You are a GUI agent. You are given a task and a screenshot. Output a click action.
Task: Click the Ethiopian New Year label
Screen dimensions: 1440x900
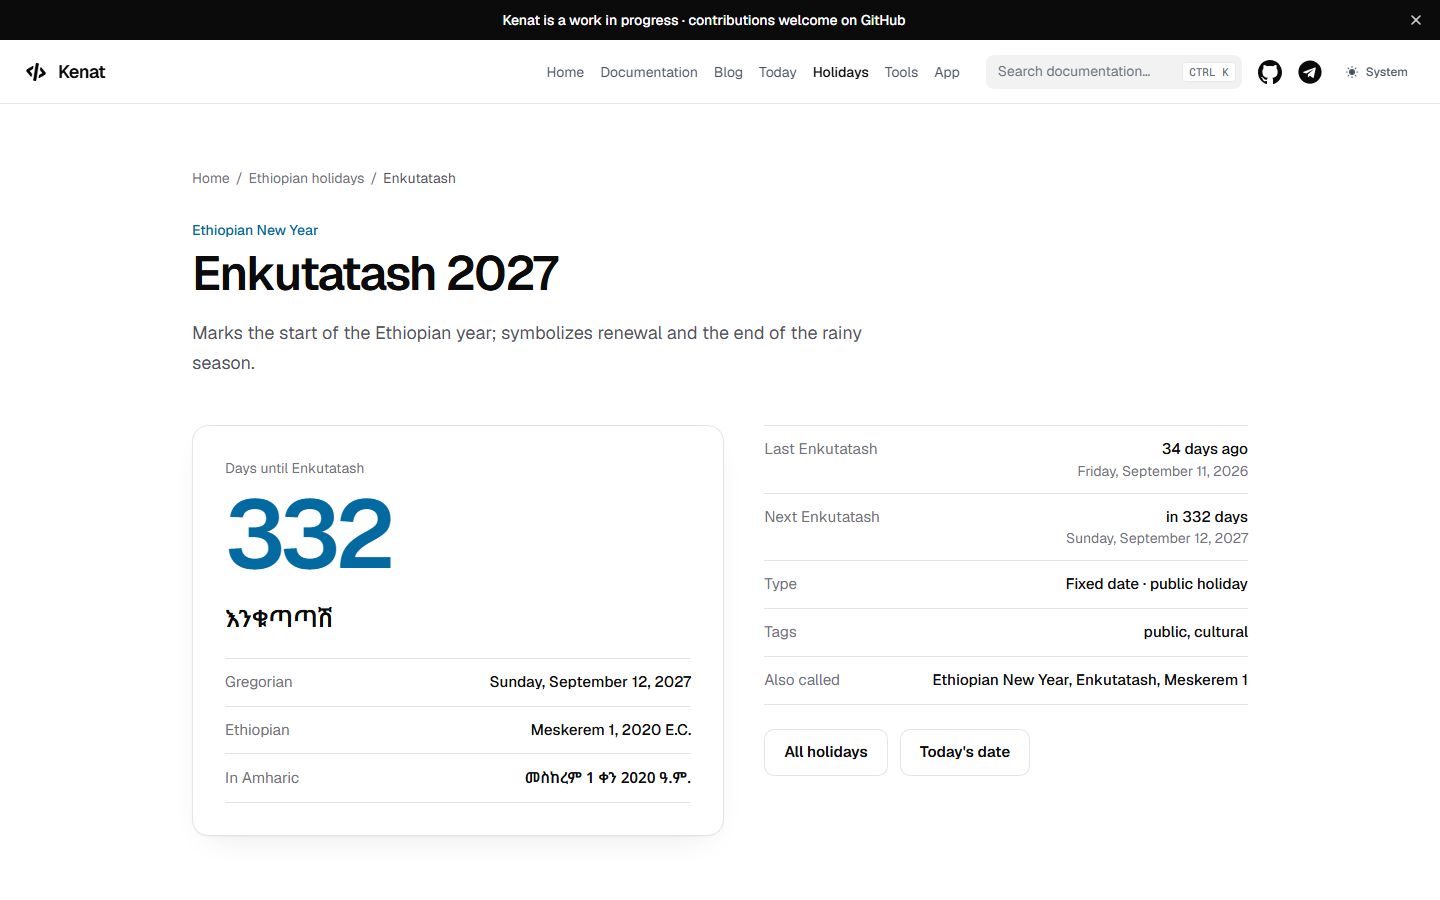click(x=255, y=230)
